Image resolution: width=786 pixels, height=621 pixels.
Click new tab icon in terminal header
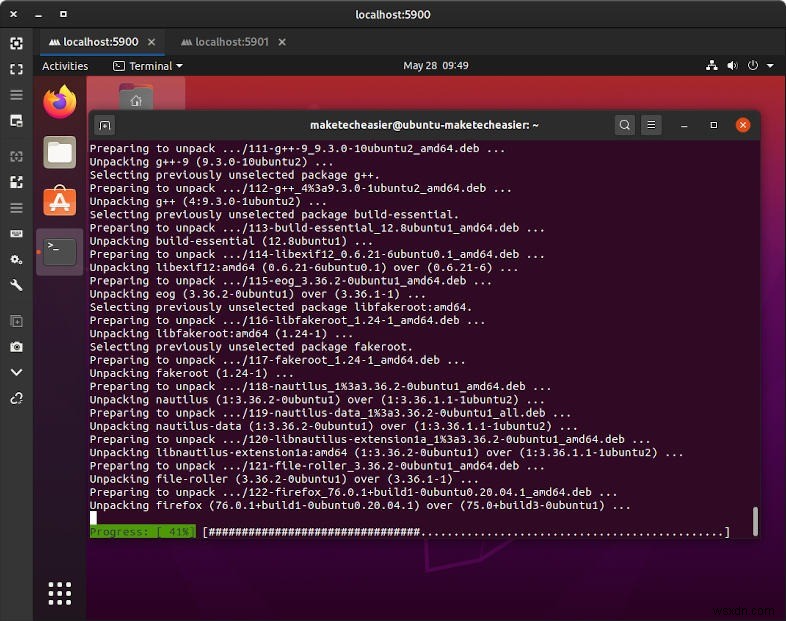(x=105, y=125)
